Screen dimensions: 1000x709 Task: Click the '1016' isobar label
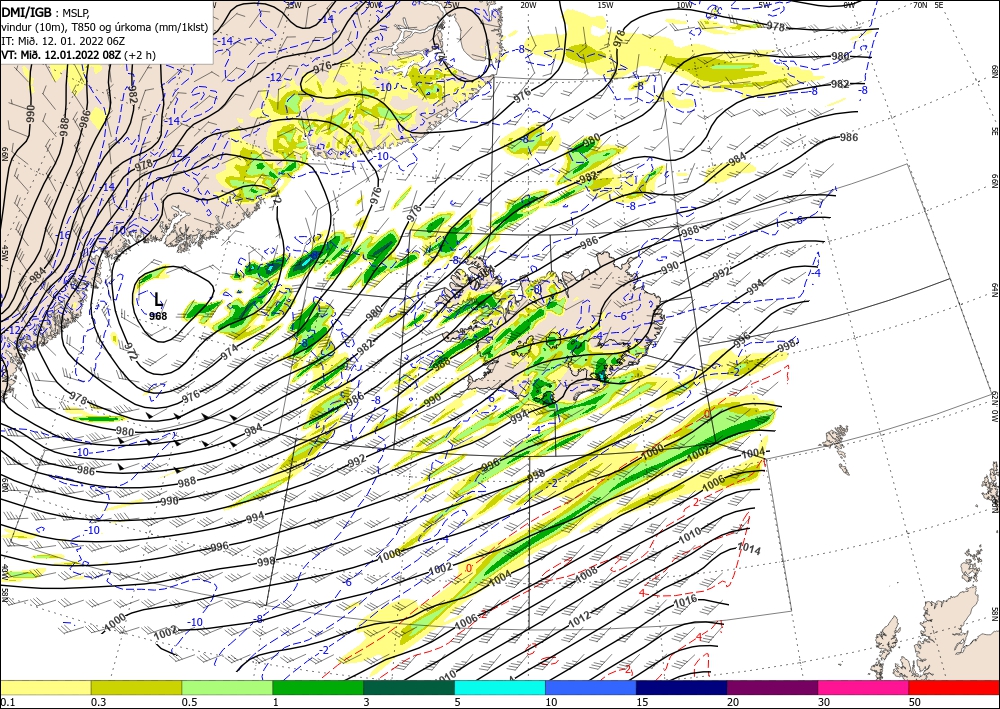pos(686,601)
